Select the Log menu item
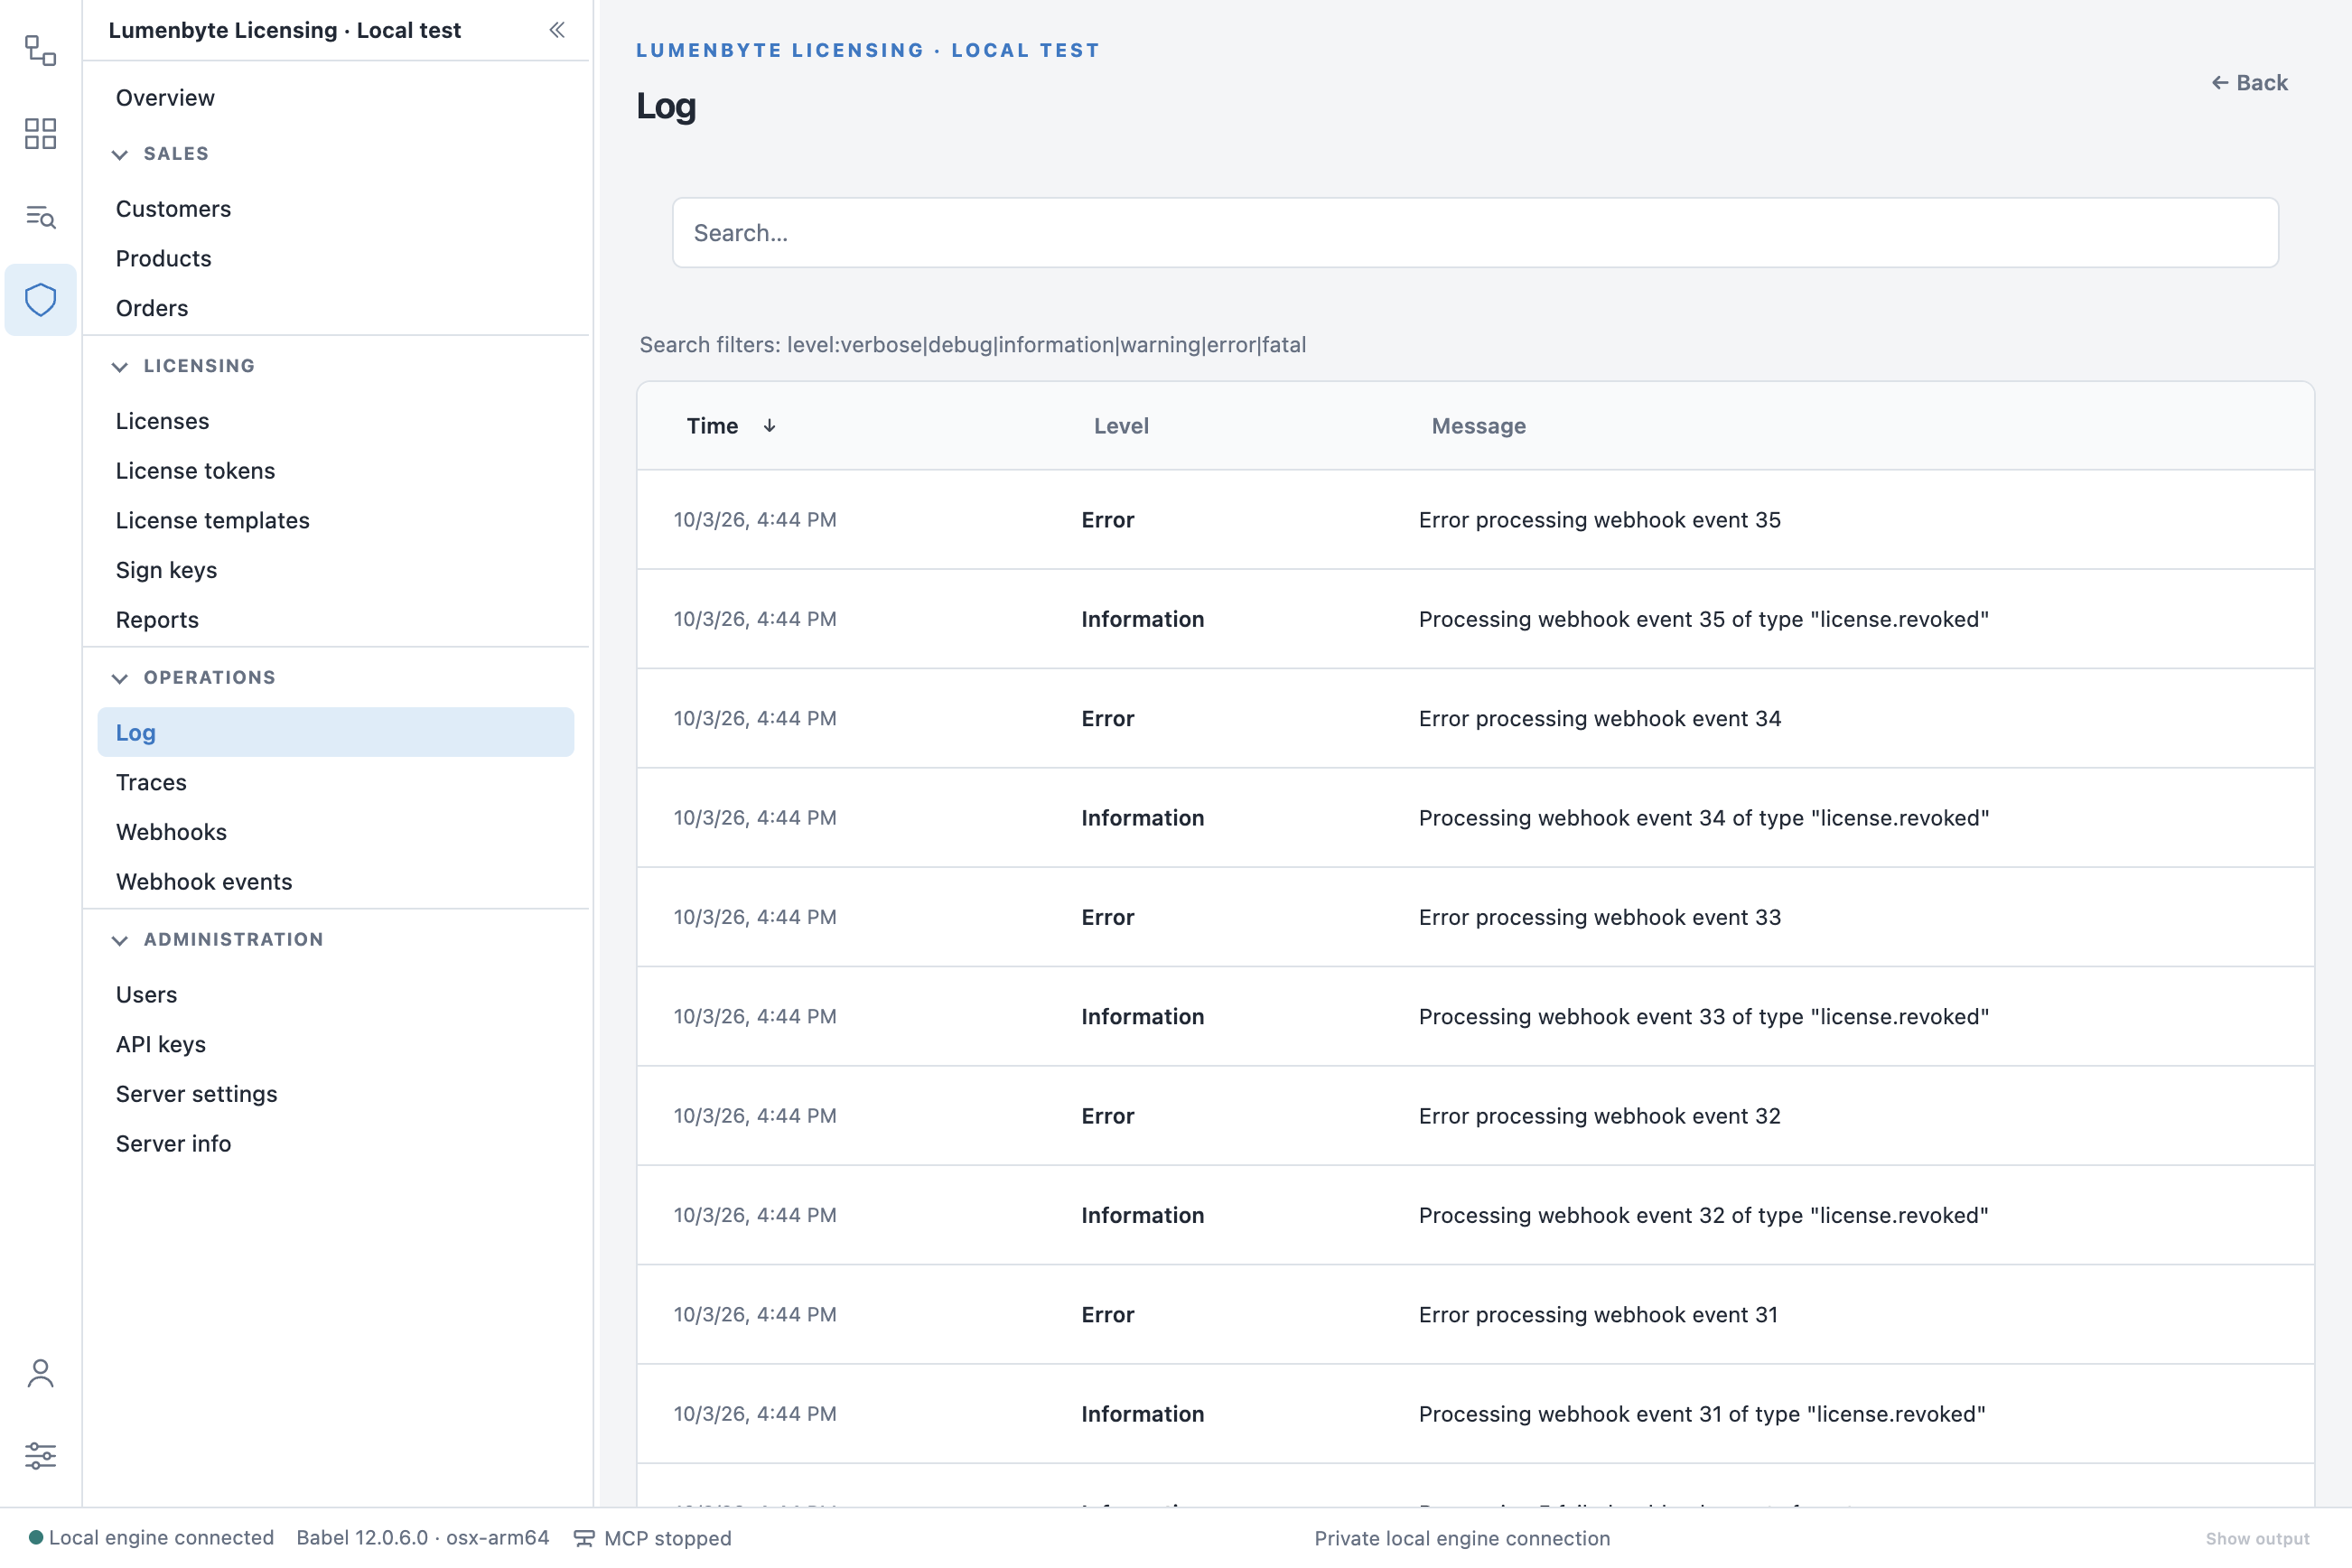Image resolution: width=2352 pixels, height=1568 pixels. coord(336,733)
